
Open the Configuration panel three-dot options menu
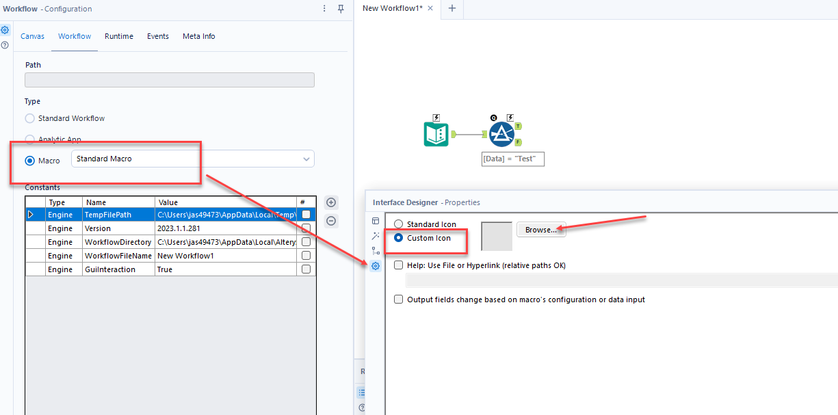(324, 9)
